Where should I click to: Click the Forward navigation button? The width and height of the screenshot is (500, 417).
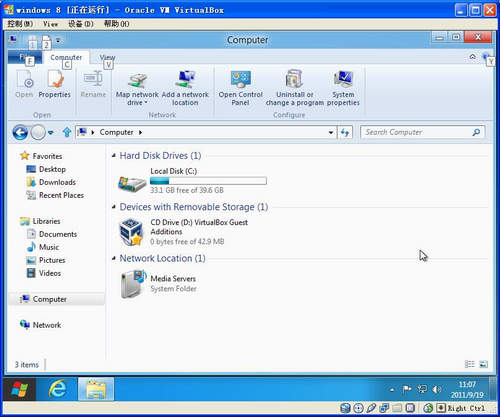[38, 133]
